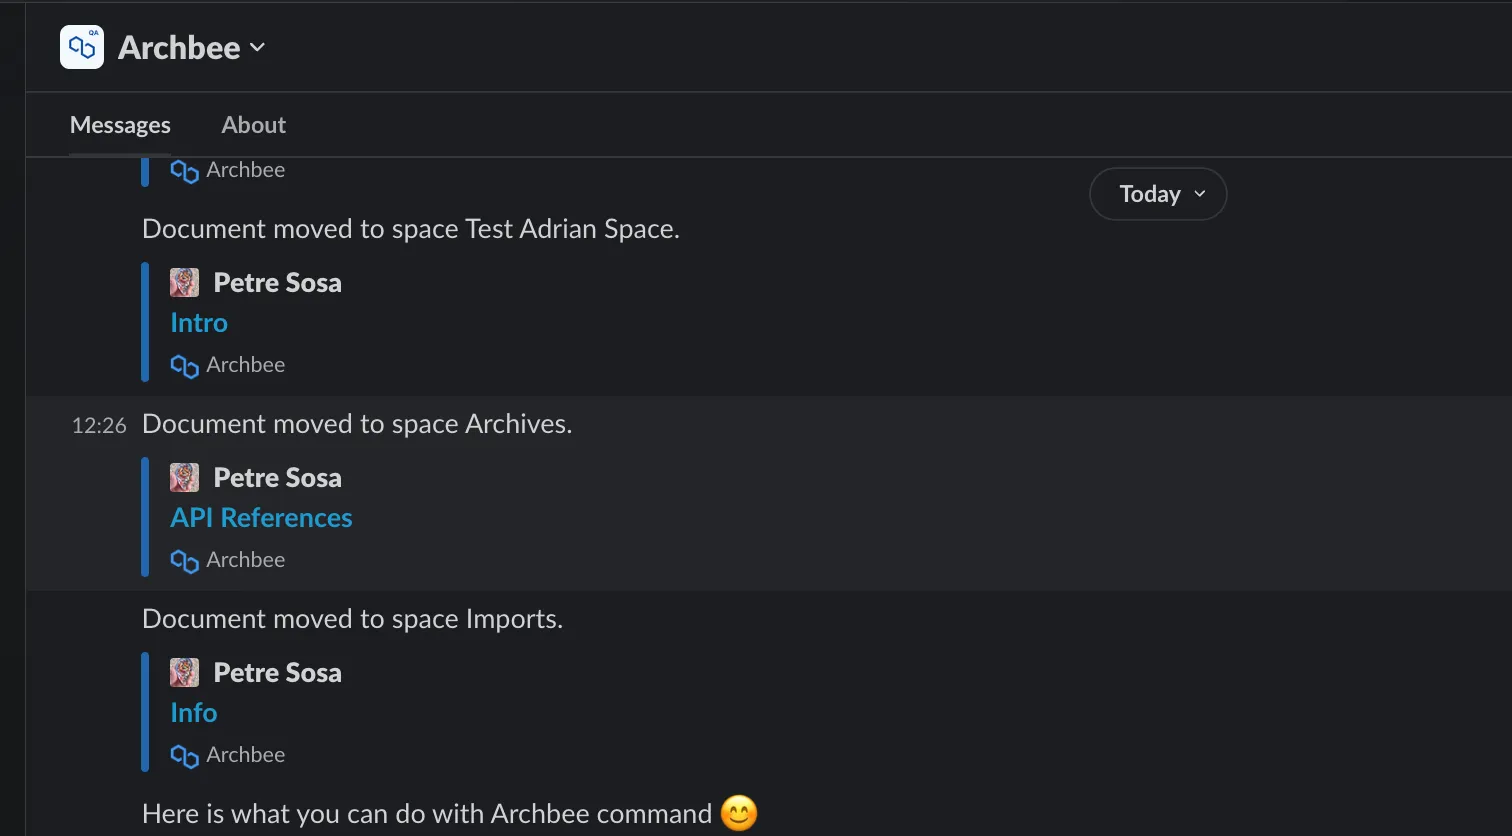Click the smiling face emoji
The image size is (1512, 836).
coord(739,813)
